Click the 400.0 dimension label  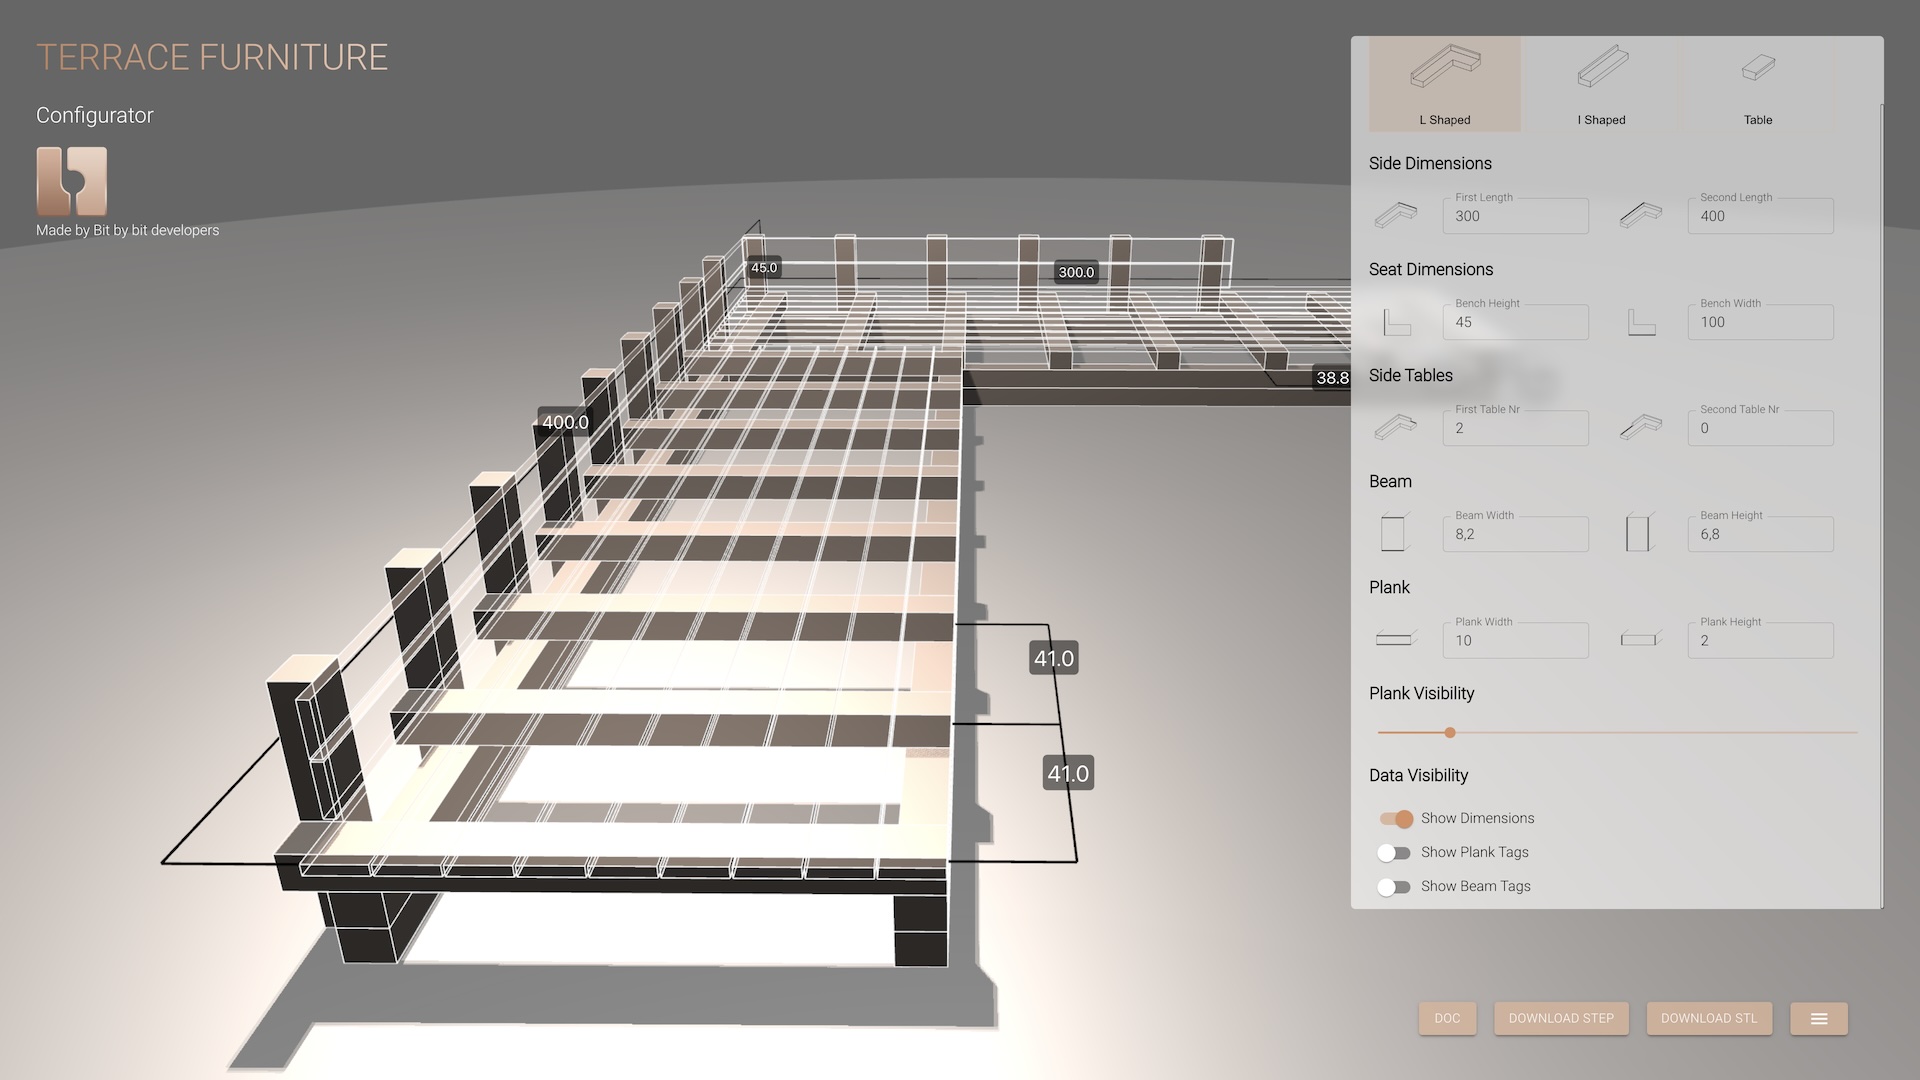pyautogui.click(x=565, y=422)
